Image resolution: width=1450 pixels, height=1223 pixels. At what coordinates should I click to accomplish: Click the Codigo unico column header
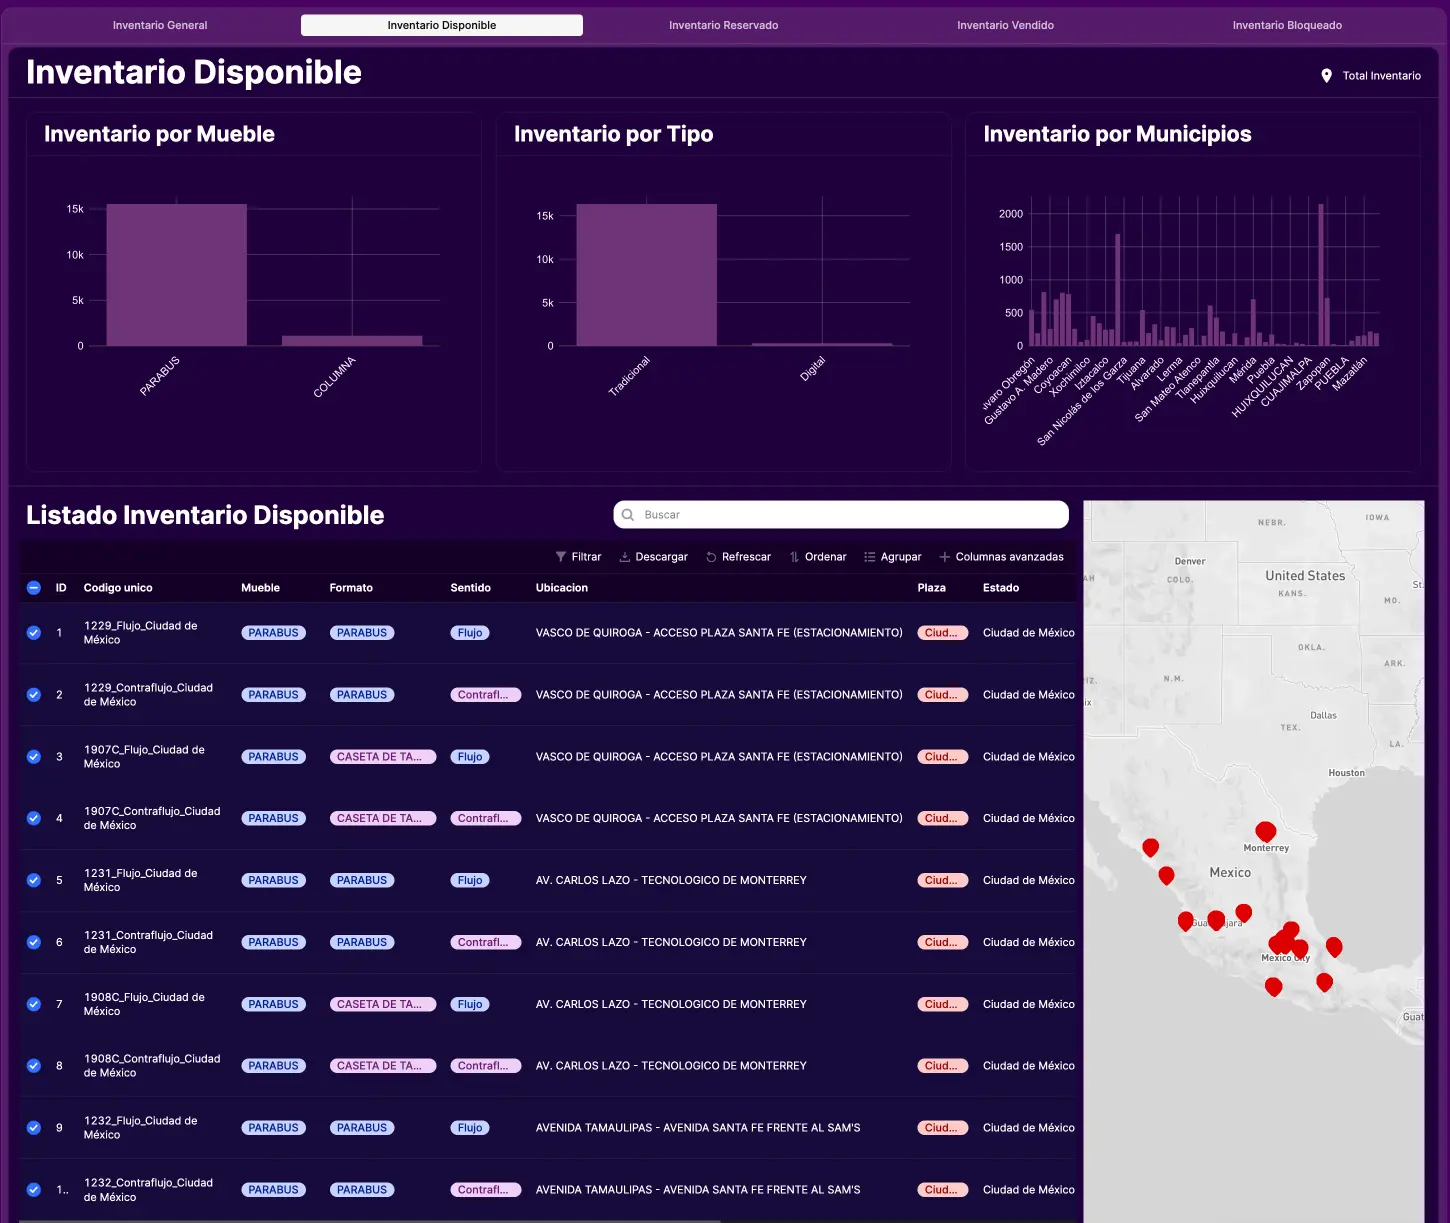(x=118, y=588)
